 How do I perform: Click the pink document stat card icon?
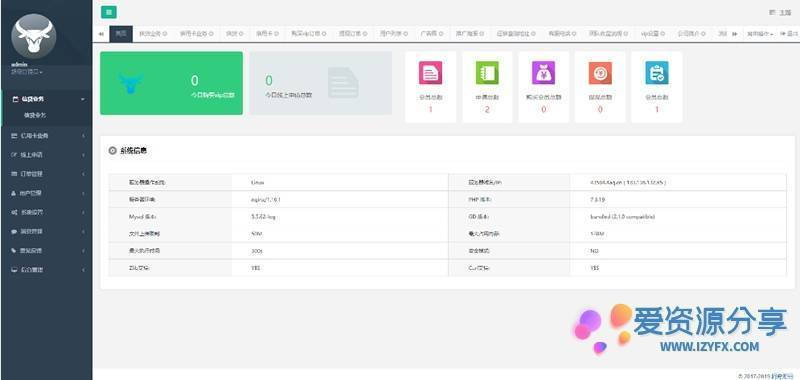pos(430,72)
